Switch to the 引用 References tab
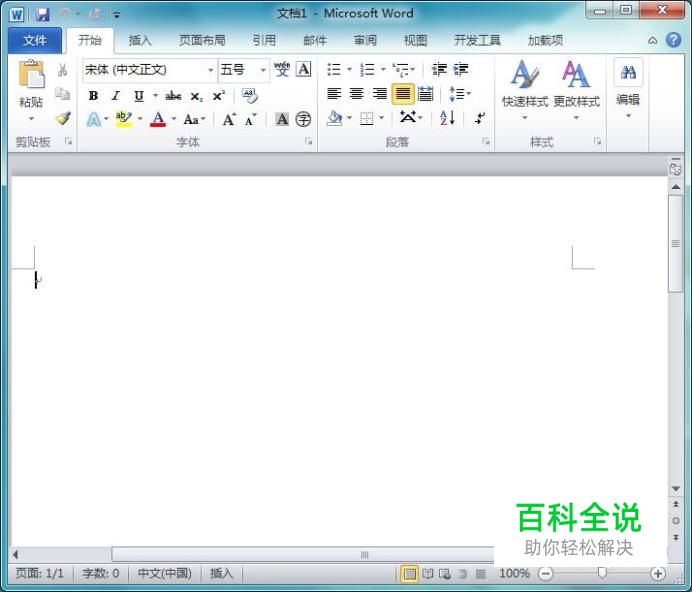 click(264, 41)
